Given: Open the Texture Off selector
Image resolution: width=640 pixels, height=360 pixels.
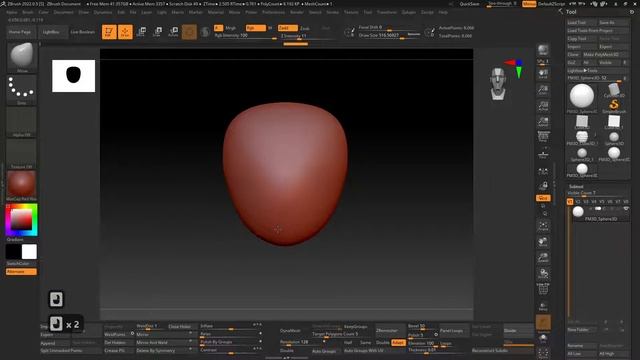Looking at the screenshot, I should click(22, 154).
